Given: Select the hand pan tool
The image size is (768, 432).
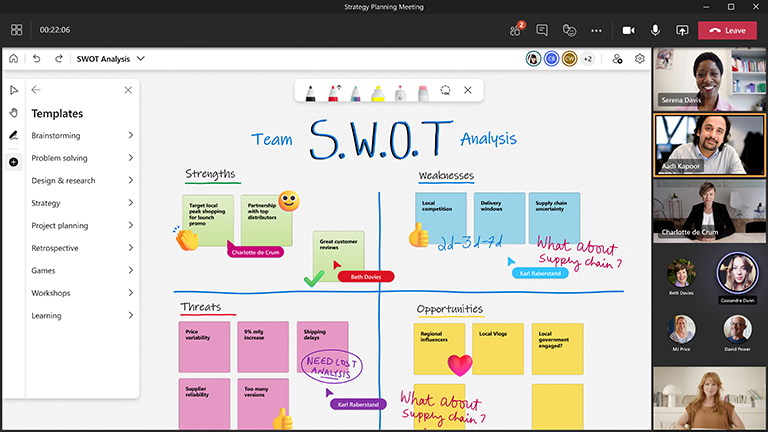Looking at the screenshot, I should point(13,113).
